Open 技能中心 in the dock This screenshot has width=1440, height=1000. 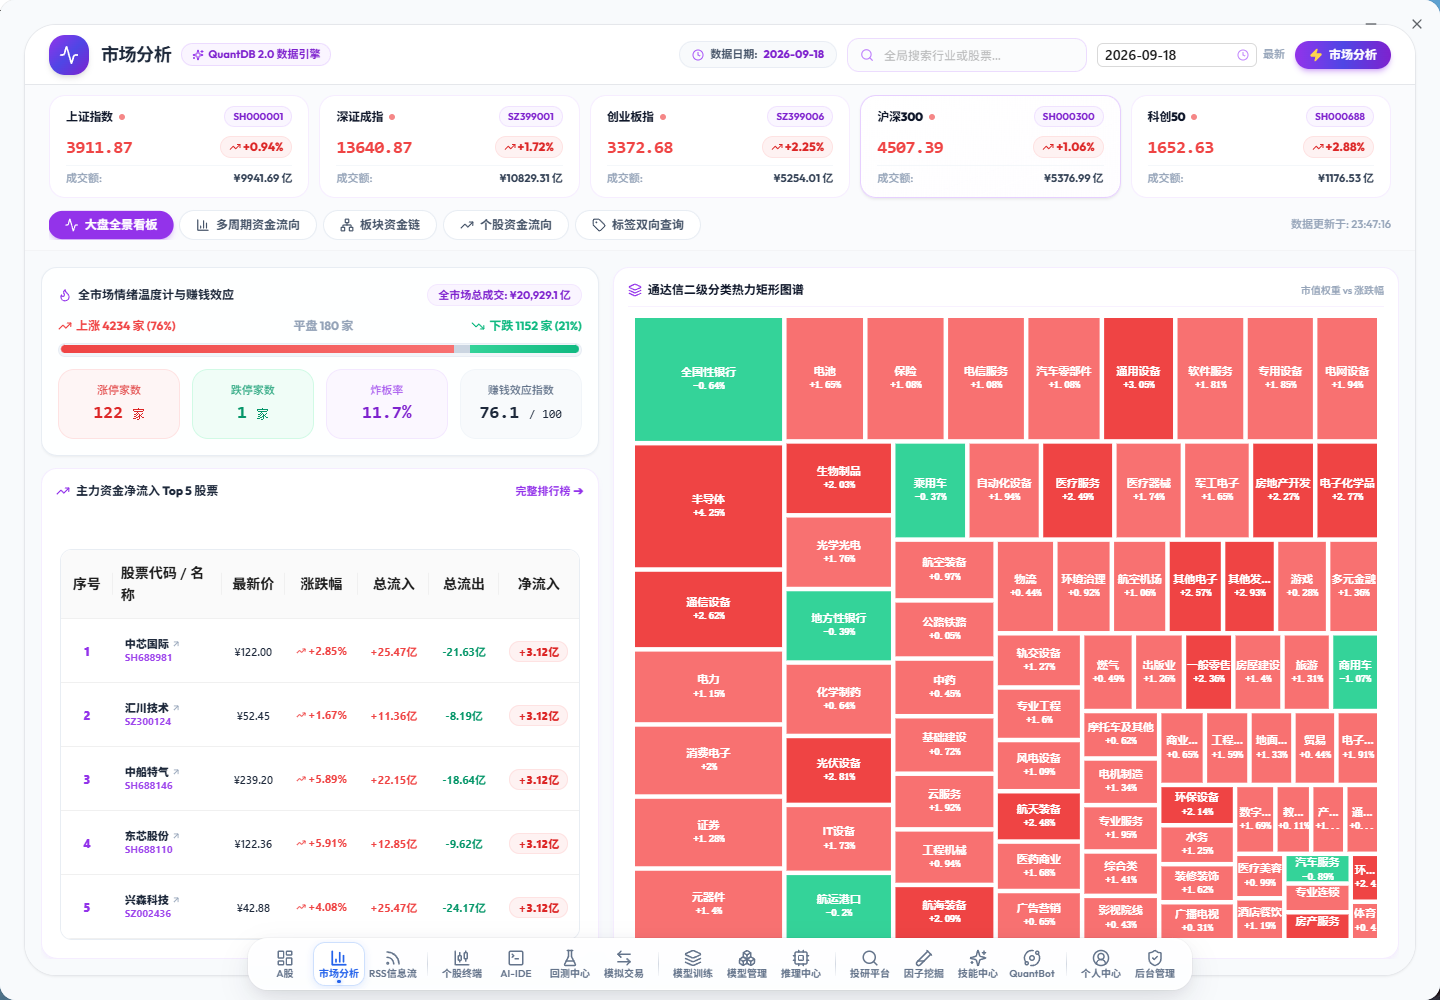(x=978, y=964)
